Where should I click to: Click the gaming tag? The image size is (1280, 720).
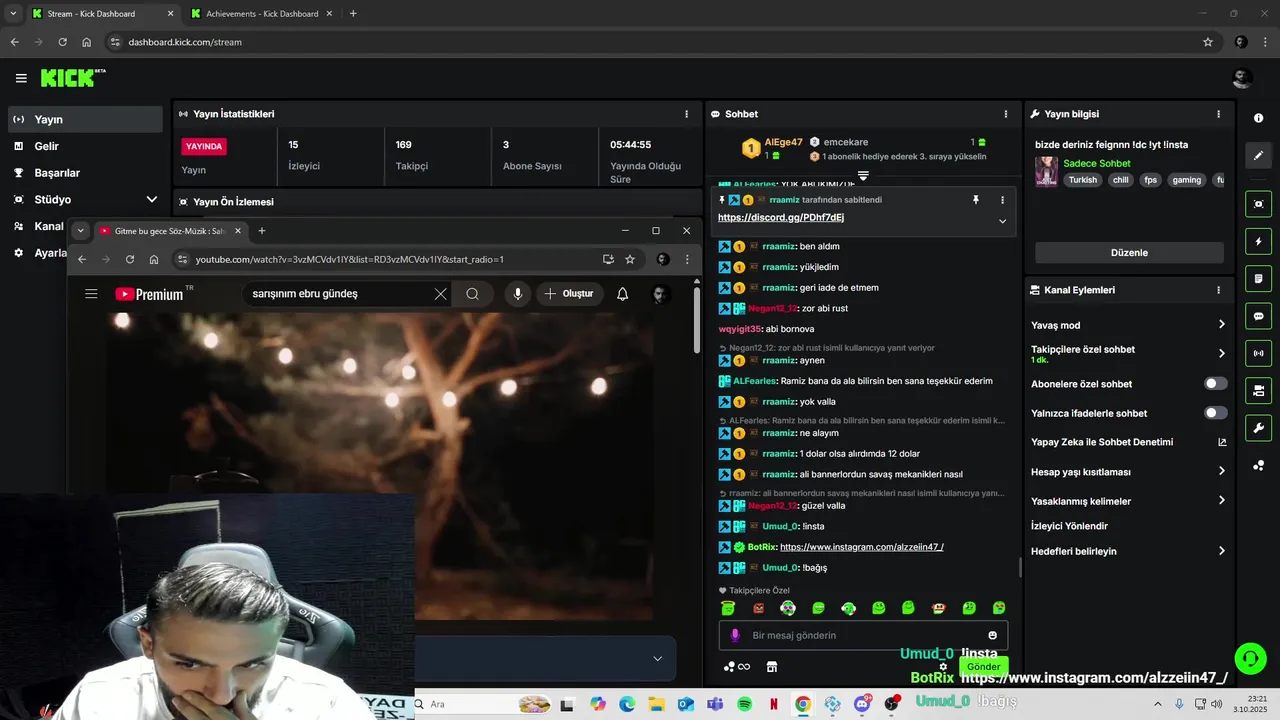[x=1186, y=180]
